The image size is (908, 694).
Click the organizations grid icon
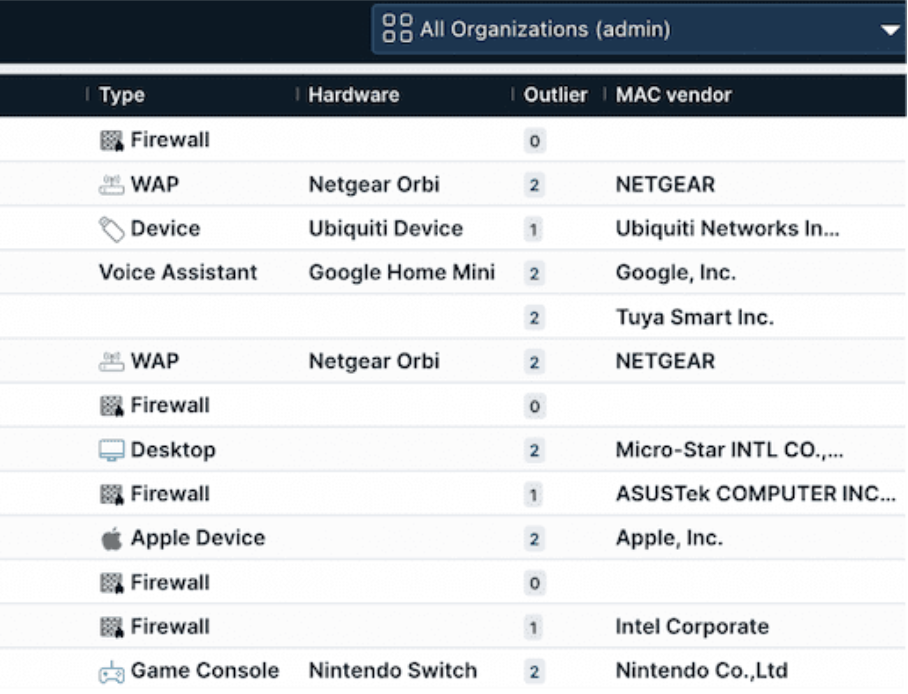397,28
